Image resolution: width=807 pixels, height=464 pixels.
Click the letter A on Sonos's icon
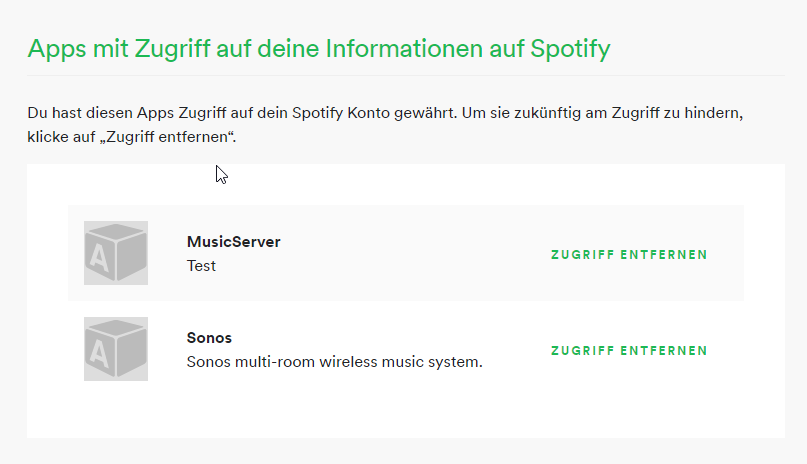pyautogui.click(x=99, y=356)
